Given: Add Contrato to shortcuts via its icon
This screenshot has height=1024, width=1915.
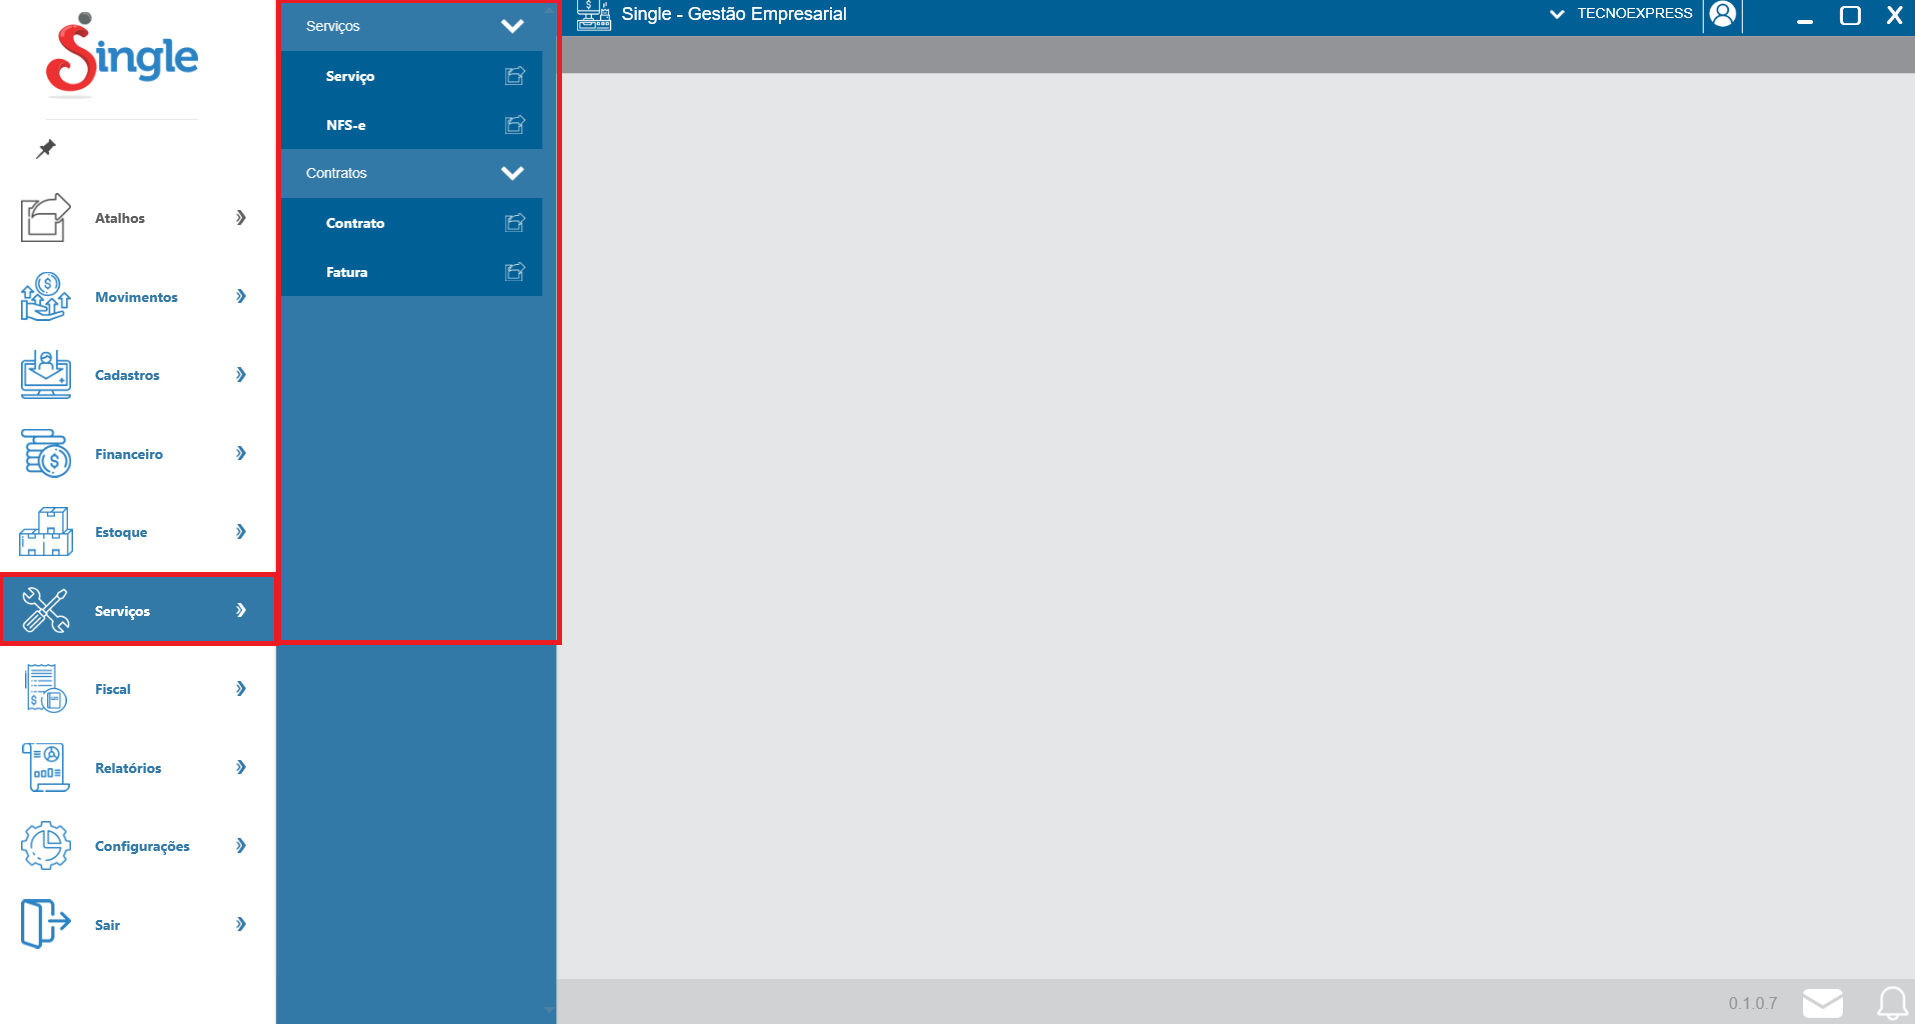Looking at the screenshot, I should pyautogui.click(x=515, y=223).
